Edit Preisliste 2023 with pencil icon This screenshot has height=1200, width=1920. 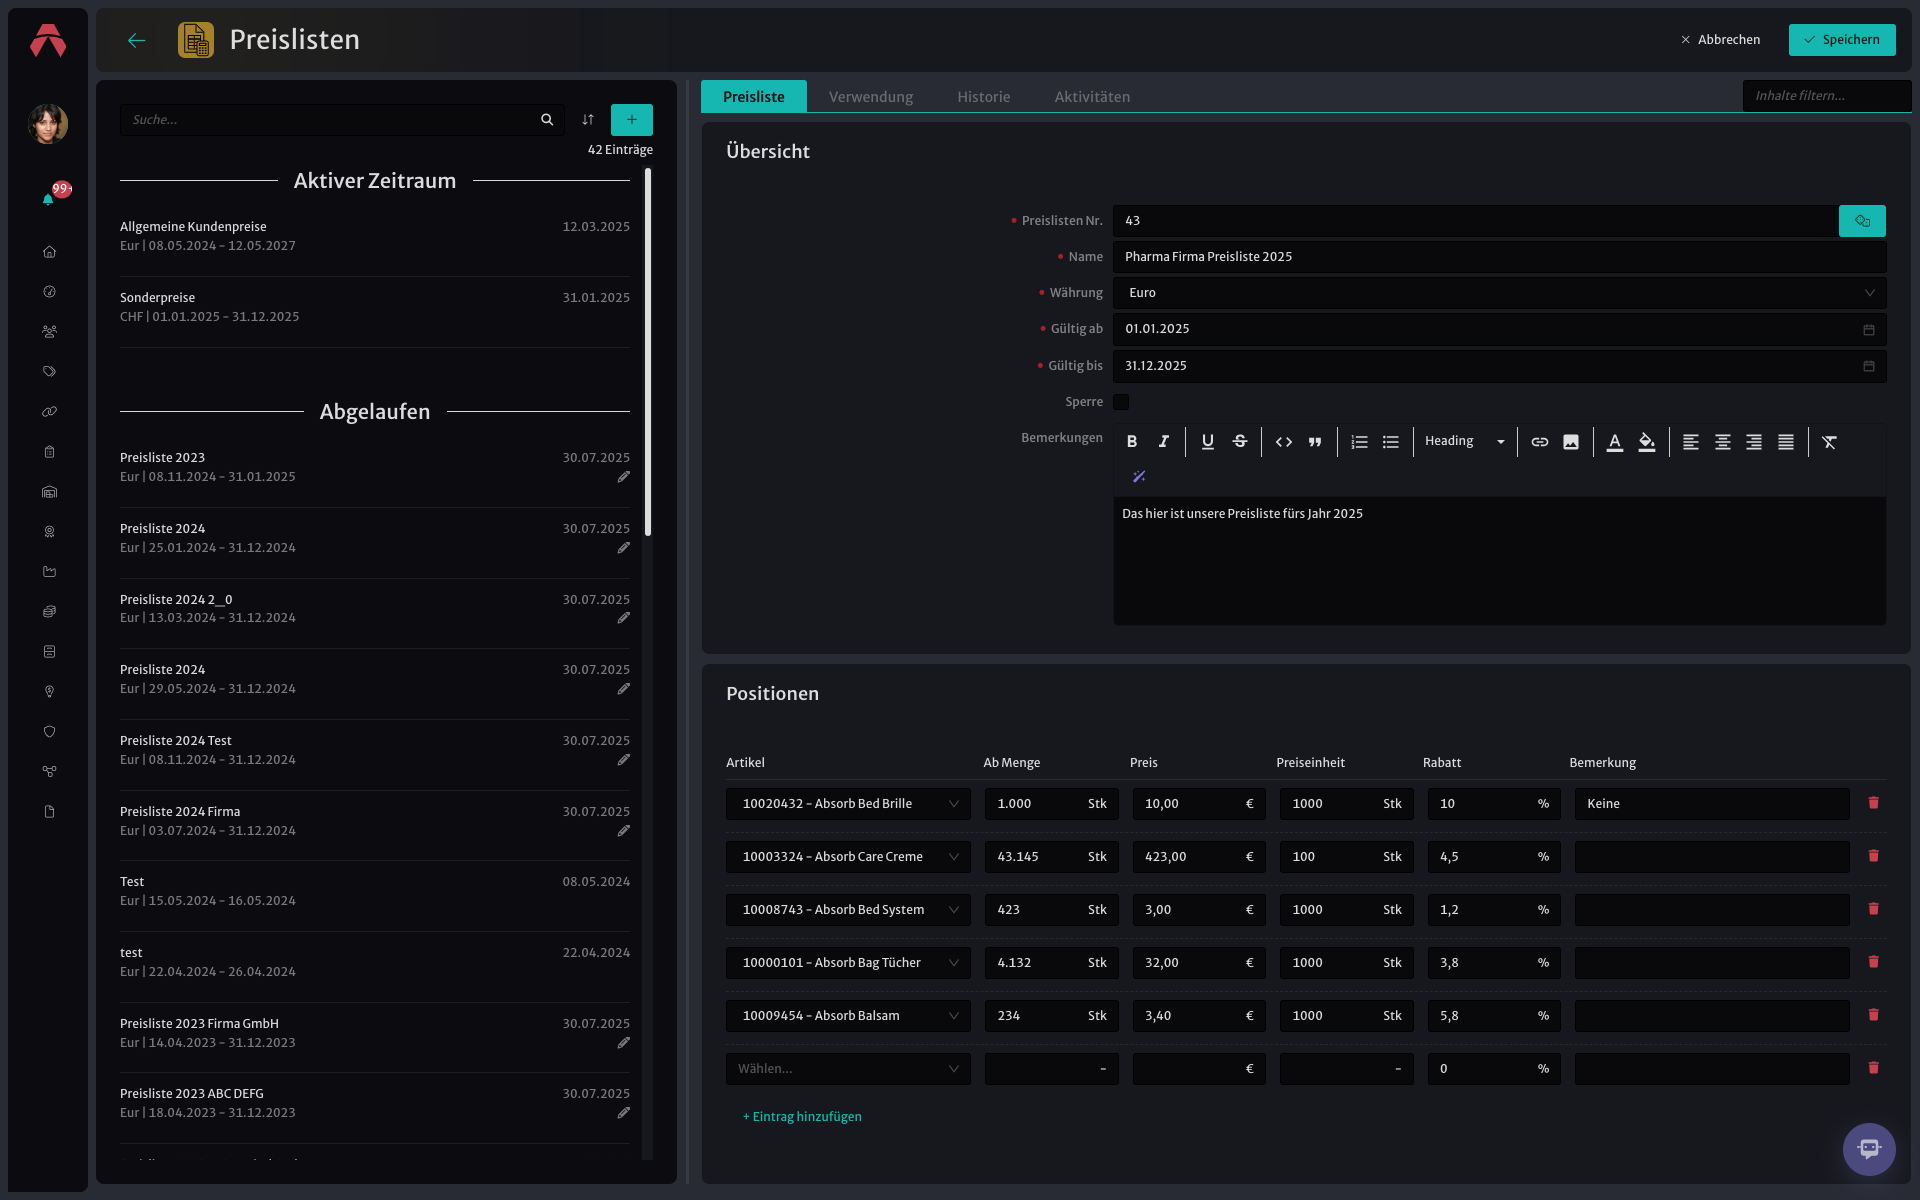[x=624, y=477]
